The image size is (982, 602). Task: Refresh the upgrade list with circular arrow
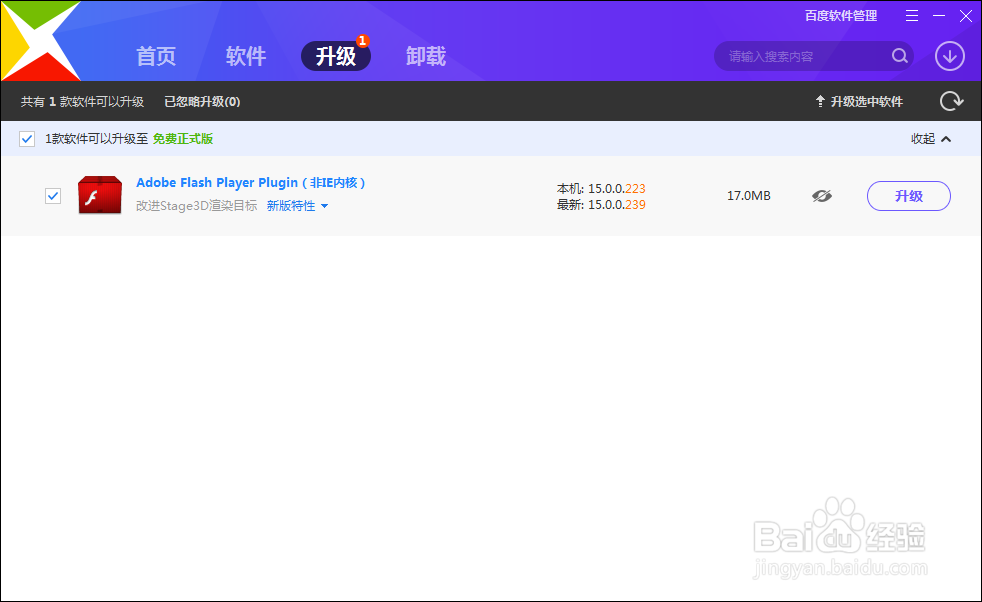[951, 101]
